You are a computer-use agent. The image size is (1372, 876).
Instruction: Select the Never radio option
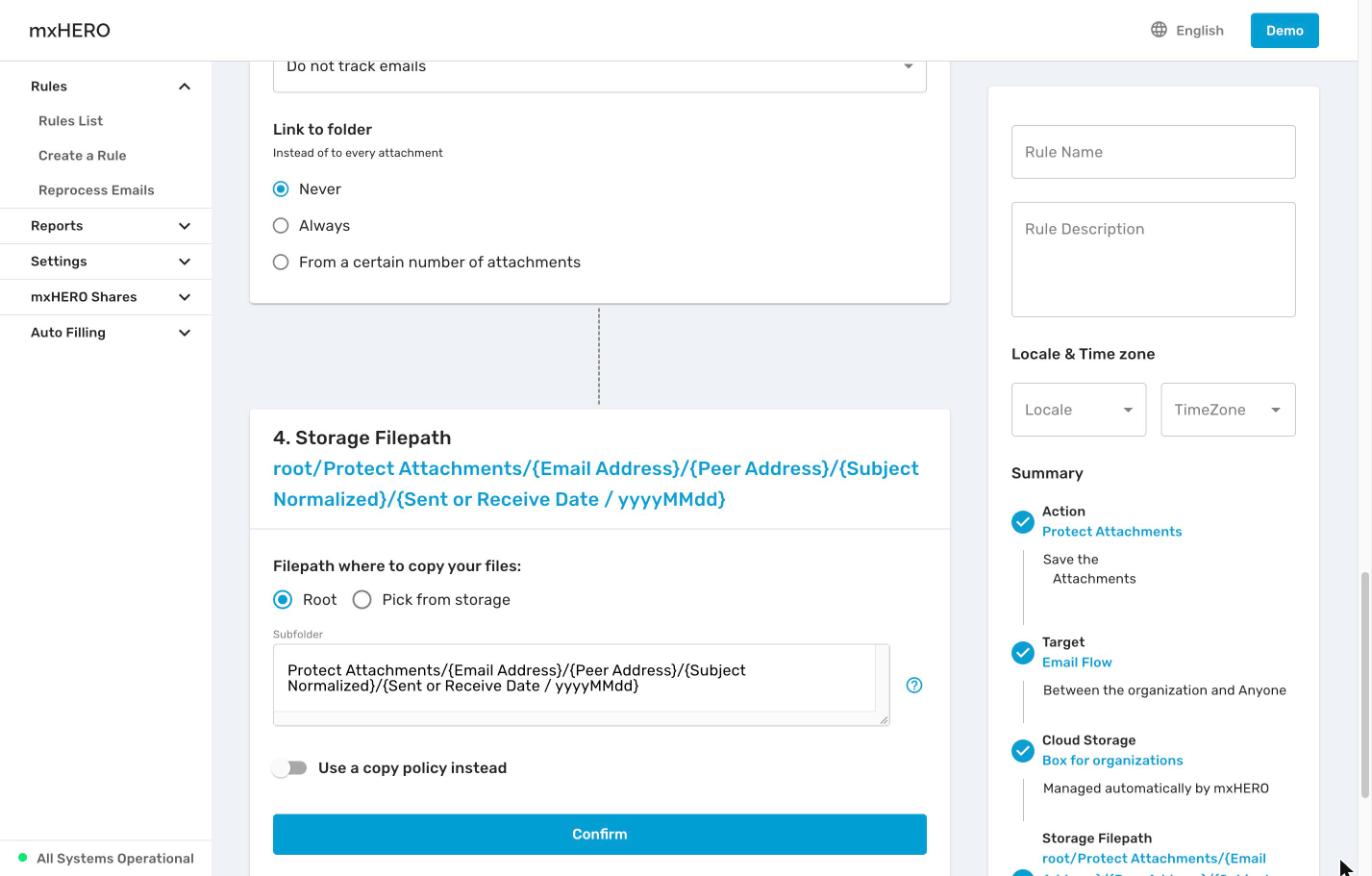(281, 189)
